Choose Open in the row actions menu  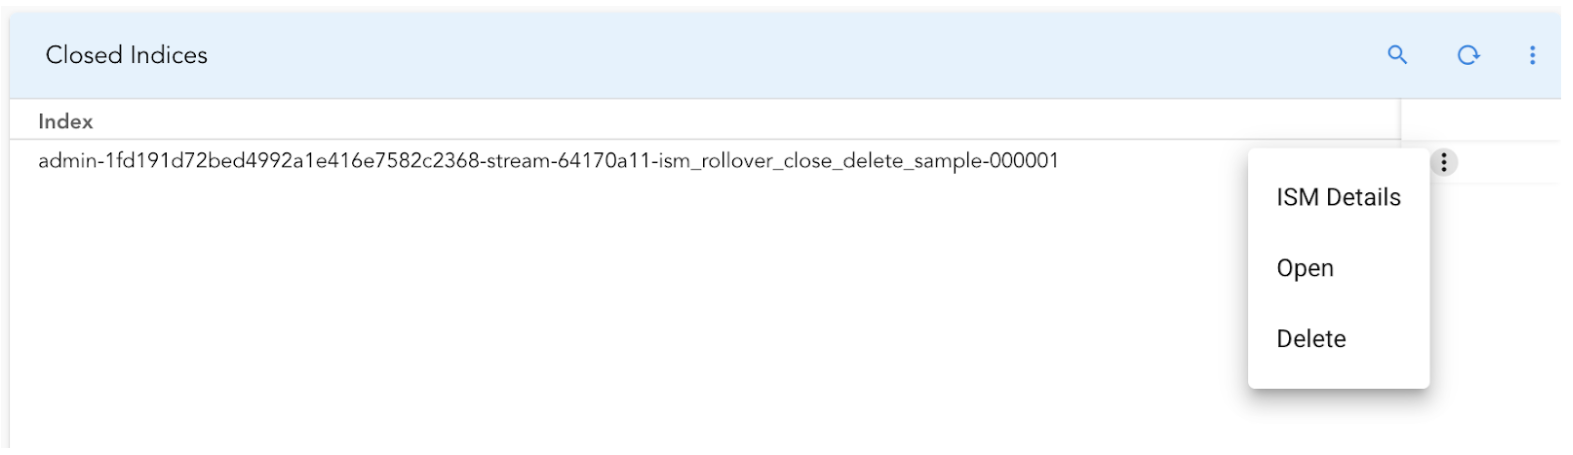click(x=1305, y=268)
